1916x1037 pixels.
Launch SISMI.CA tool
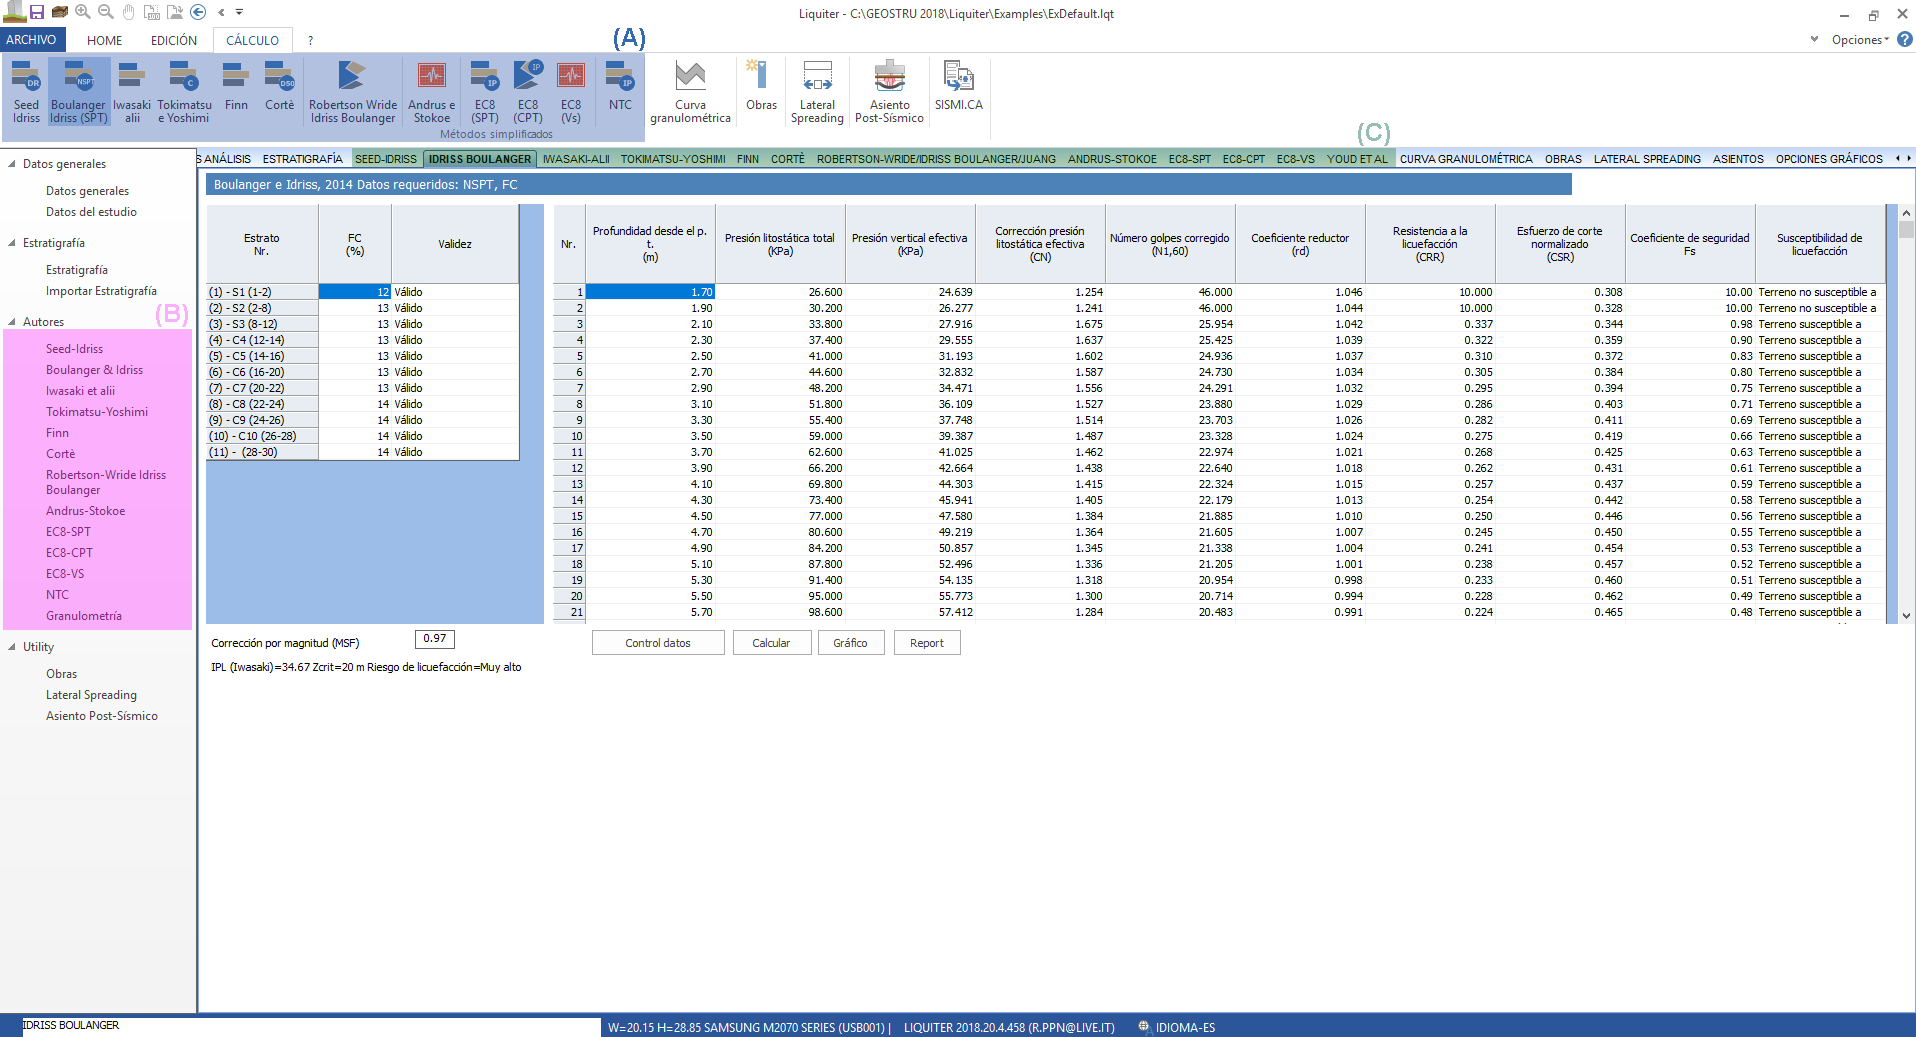coord(958,86)
